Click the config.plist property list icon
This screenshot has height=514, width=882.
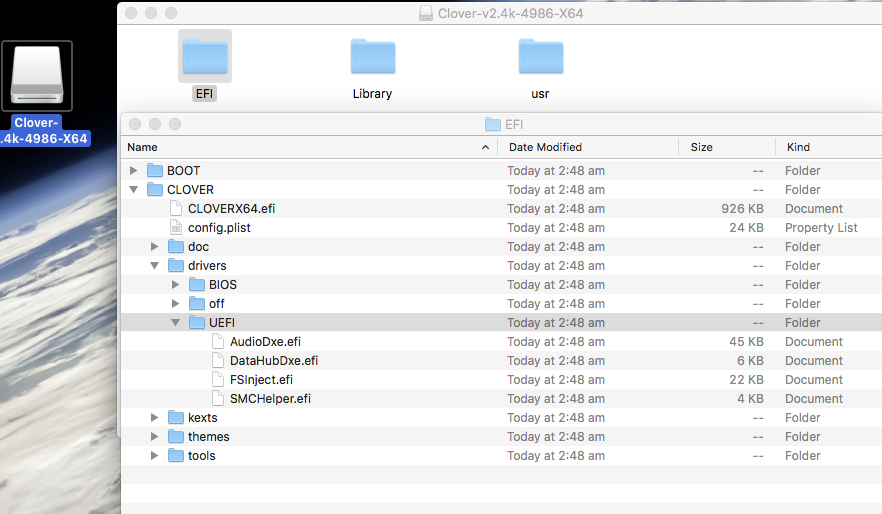click(176, 228)
